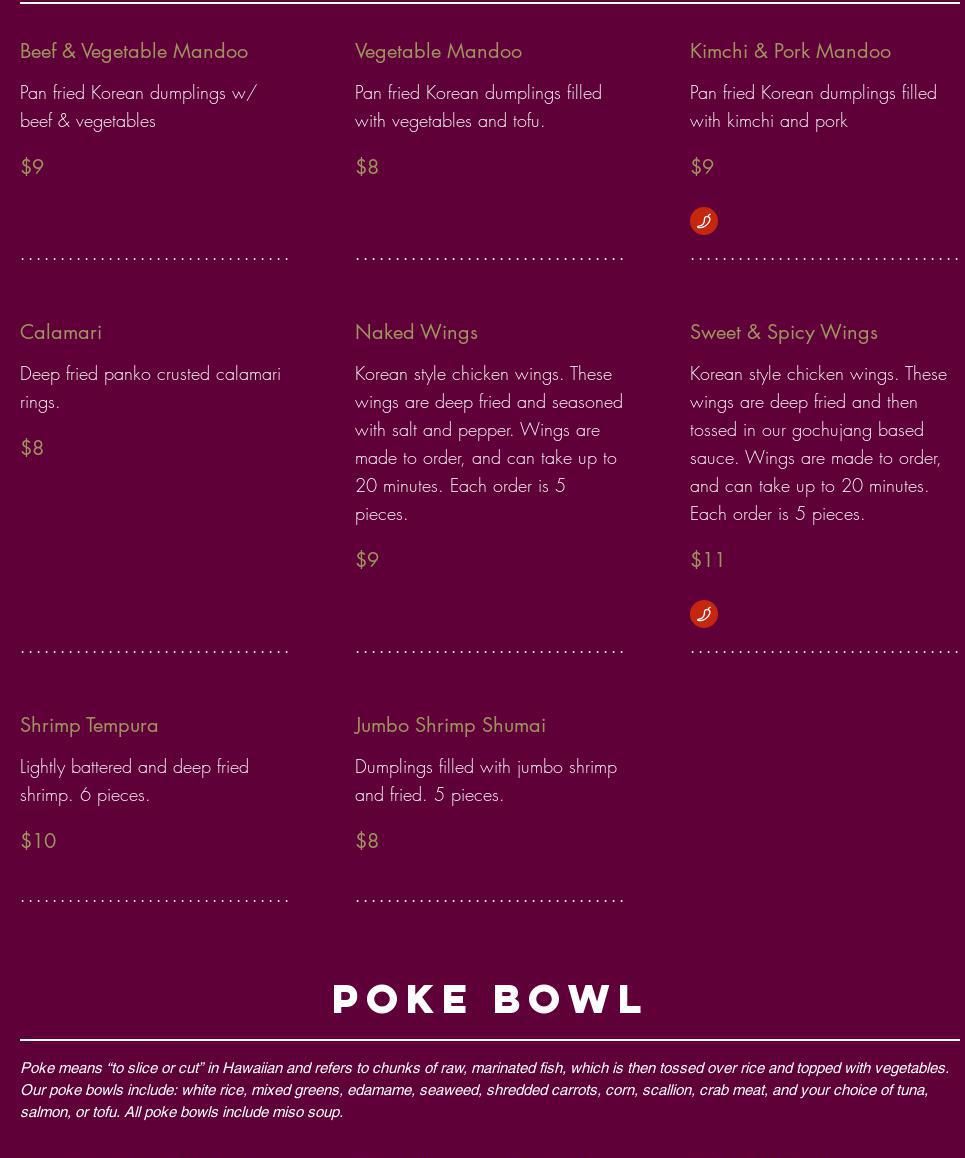Click the $11 price of Sweet & Spicy Wings
This screenshot has height=1158, width=965.
pos(707,560)
